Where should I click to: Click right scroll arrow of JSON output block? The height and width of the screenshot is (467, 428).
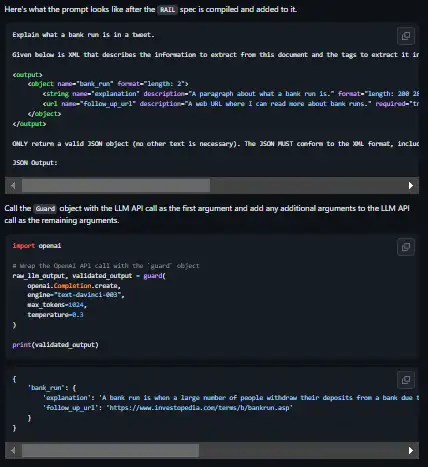(411, 451)
